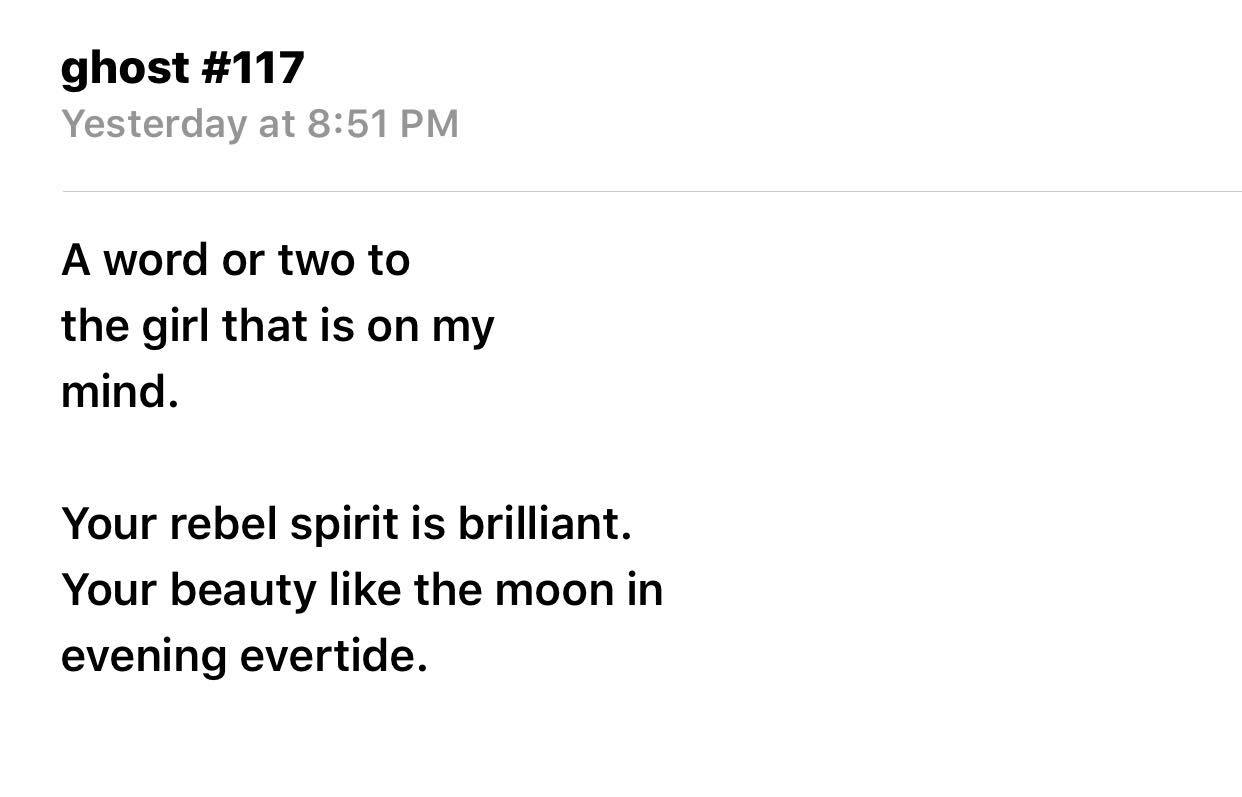Click the word "brilliant." in the poem

(x=545, y=524)
